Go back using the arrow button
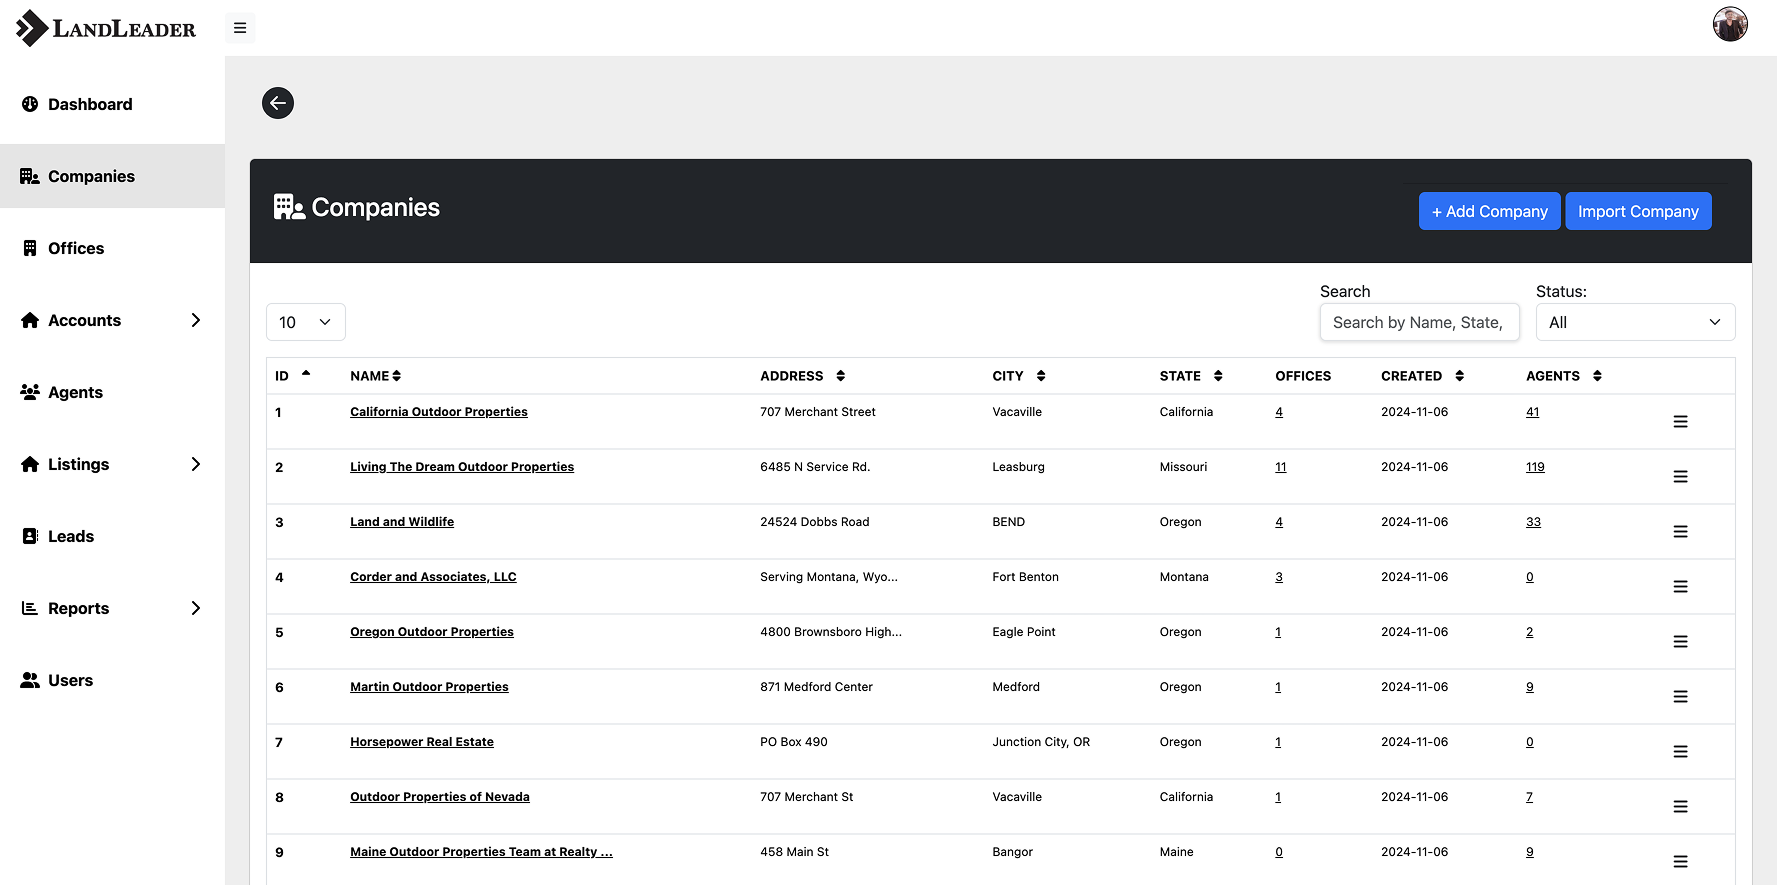The width and height of the screenshot is (1777, 885). (278, 103)
